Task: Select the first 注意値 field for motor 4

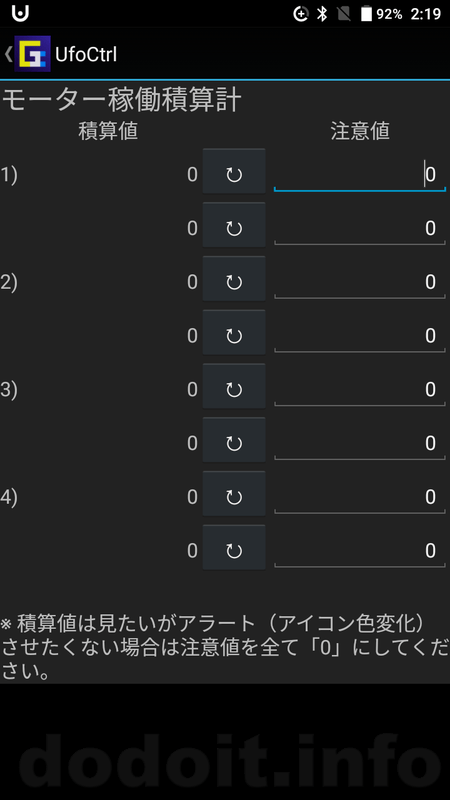Action: pyautogui.click(x=360, y=497)
